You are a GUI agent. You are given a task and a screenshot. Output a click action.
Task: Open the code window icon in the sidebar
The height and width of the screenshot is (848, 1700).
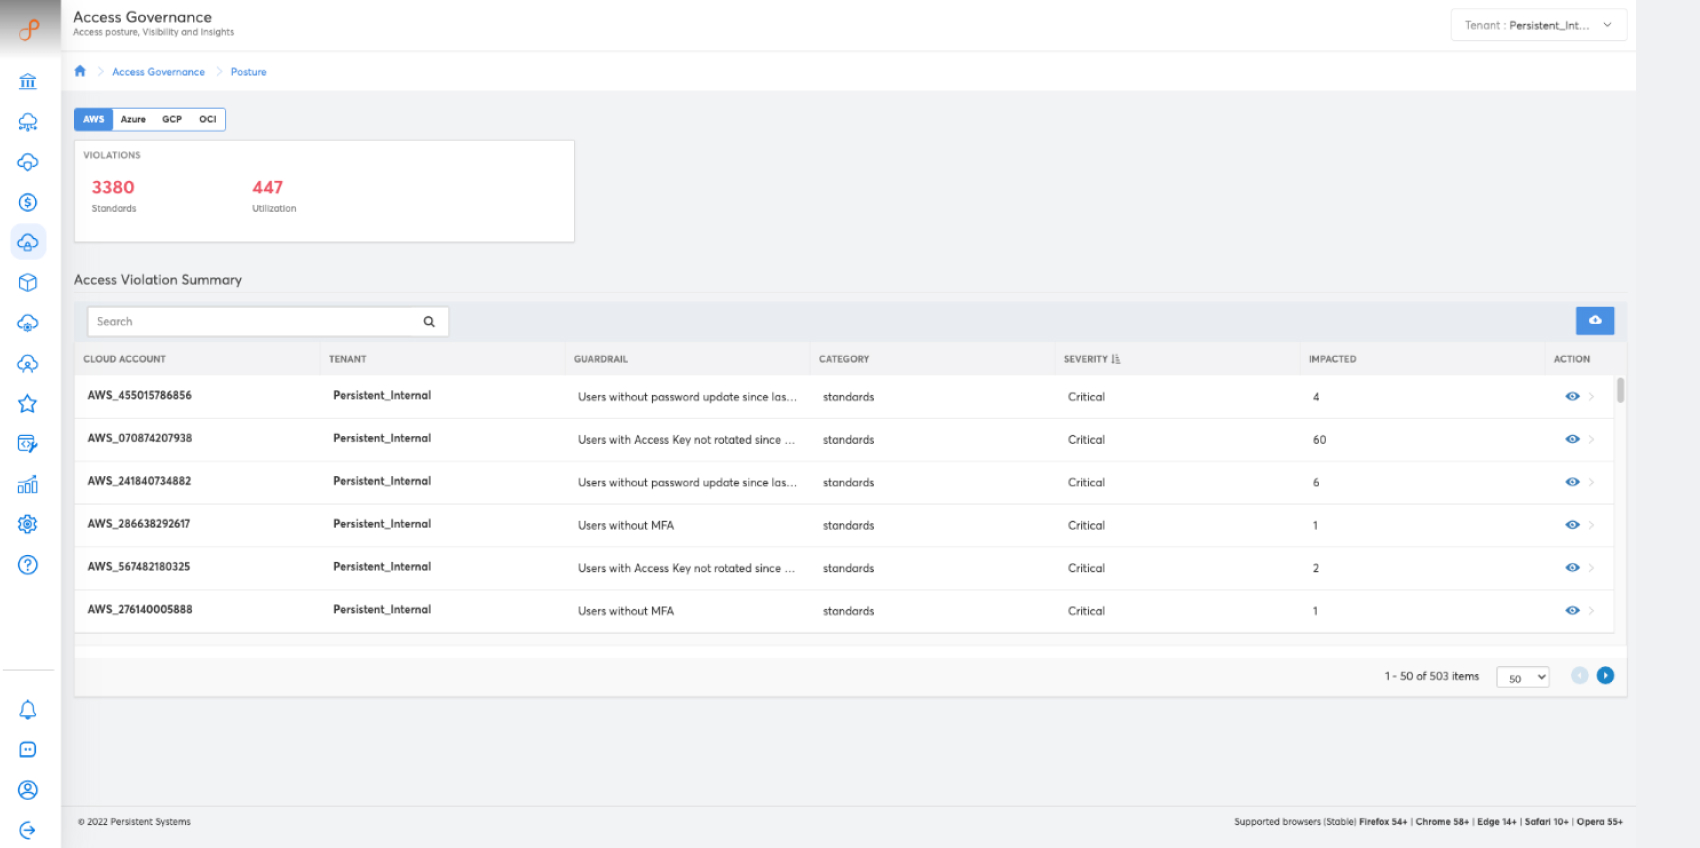[x=28, y=444]
